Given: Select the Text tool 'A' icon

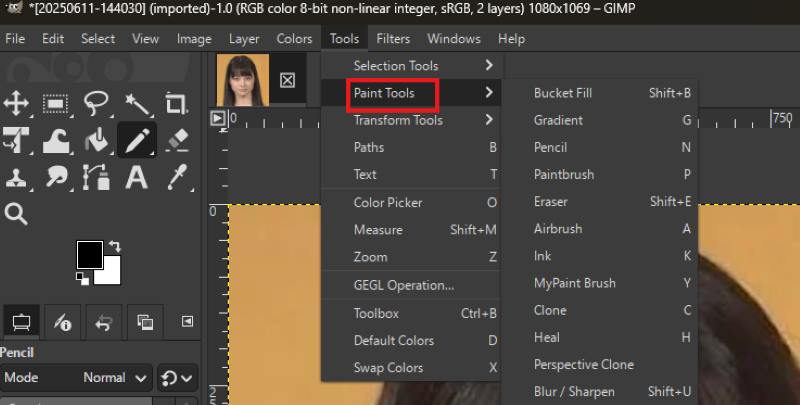Looking at the screenshot, I should click(x=137, y=178).
